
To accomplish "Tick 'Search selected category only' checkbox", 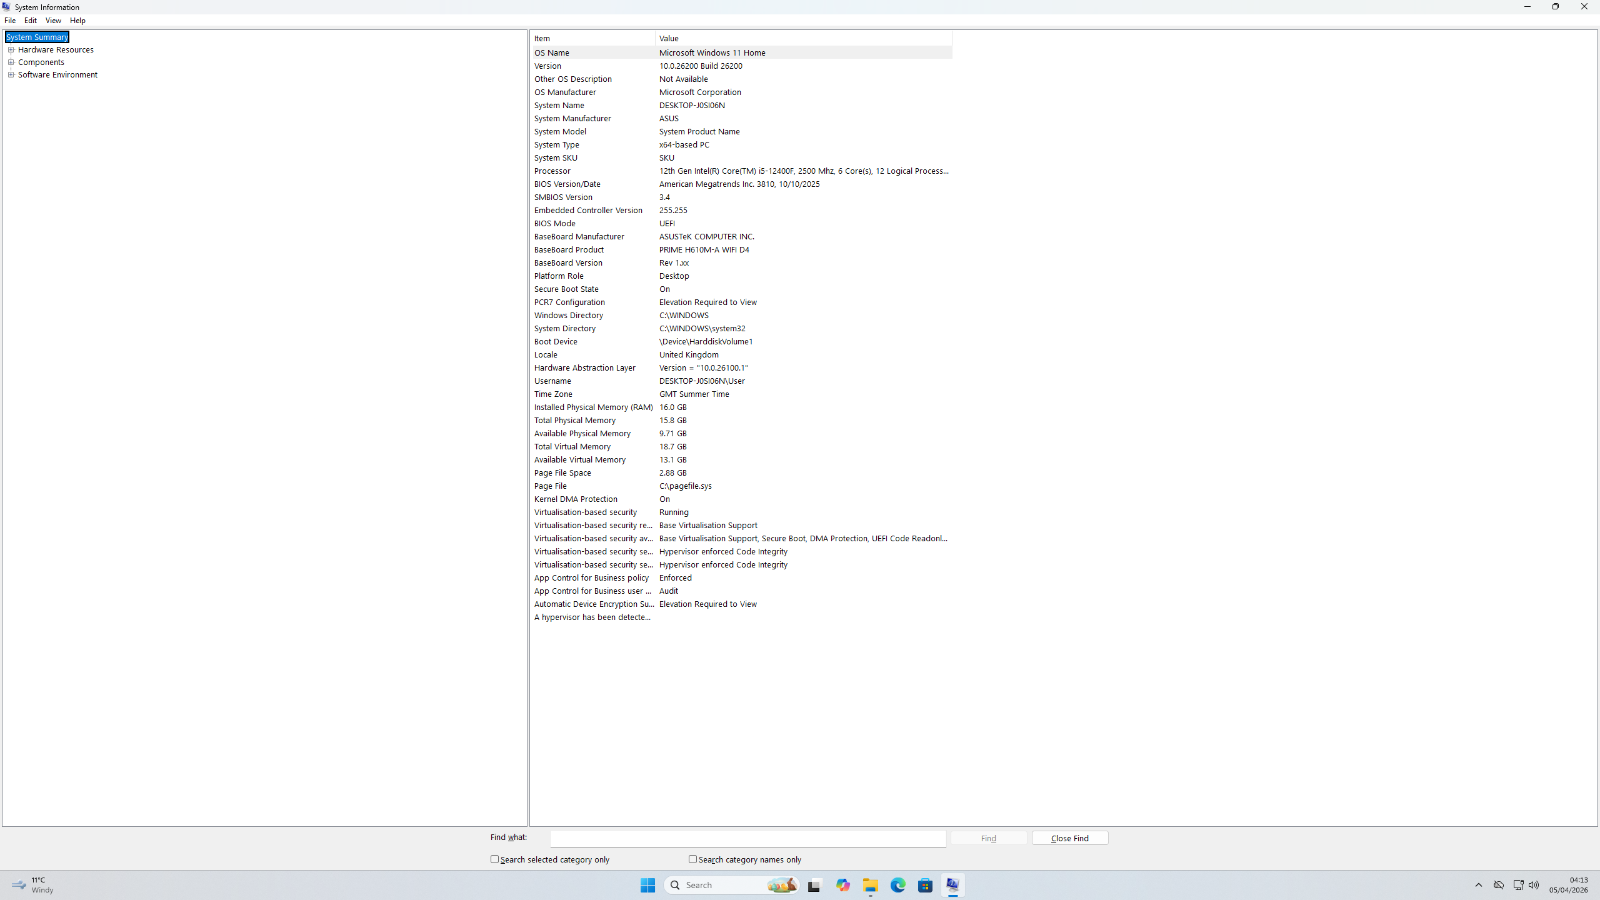I will (x=494, y=859).
